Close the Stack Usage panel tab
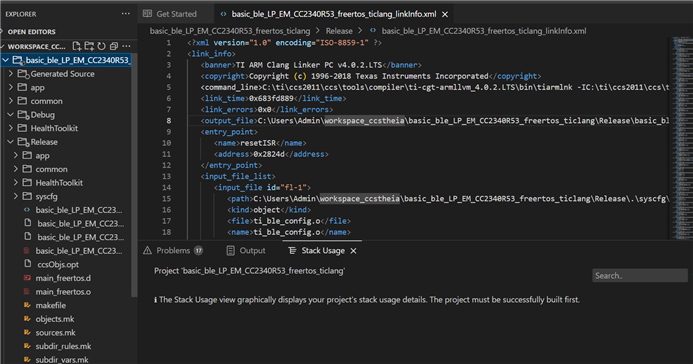Image resolution: width=693 pixels, height=364 pixels. coord(354,251)
